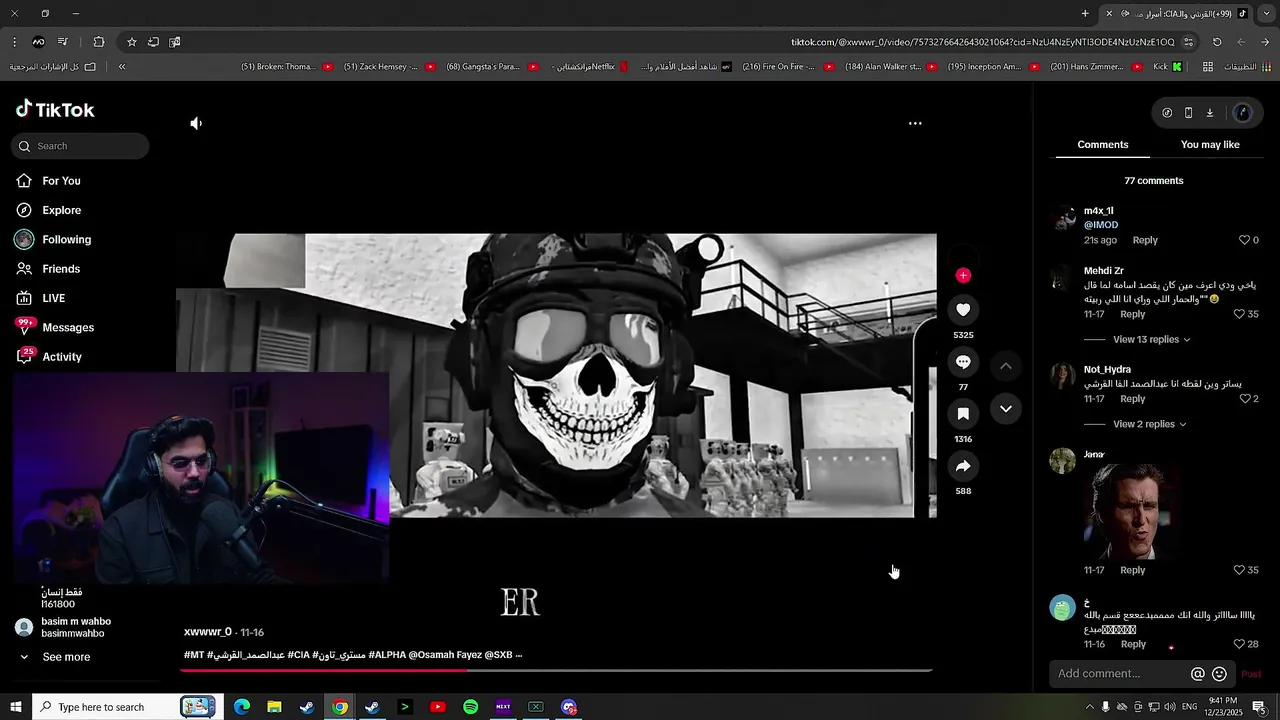
Task: Reply to Jana's image comment
Action: [1132, 570]
